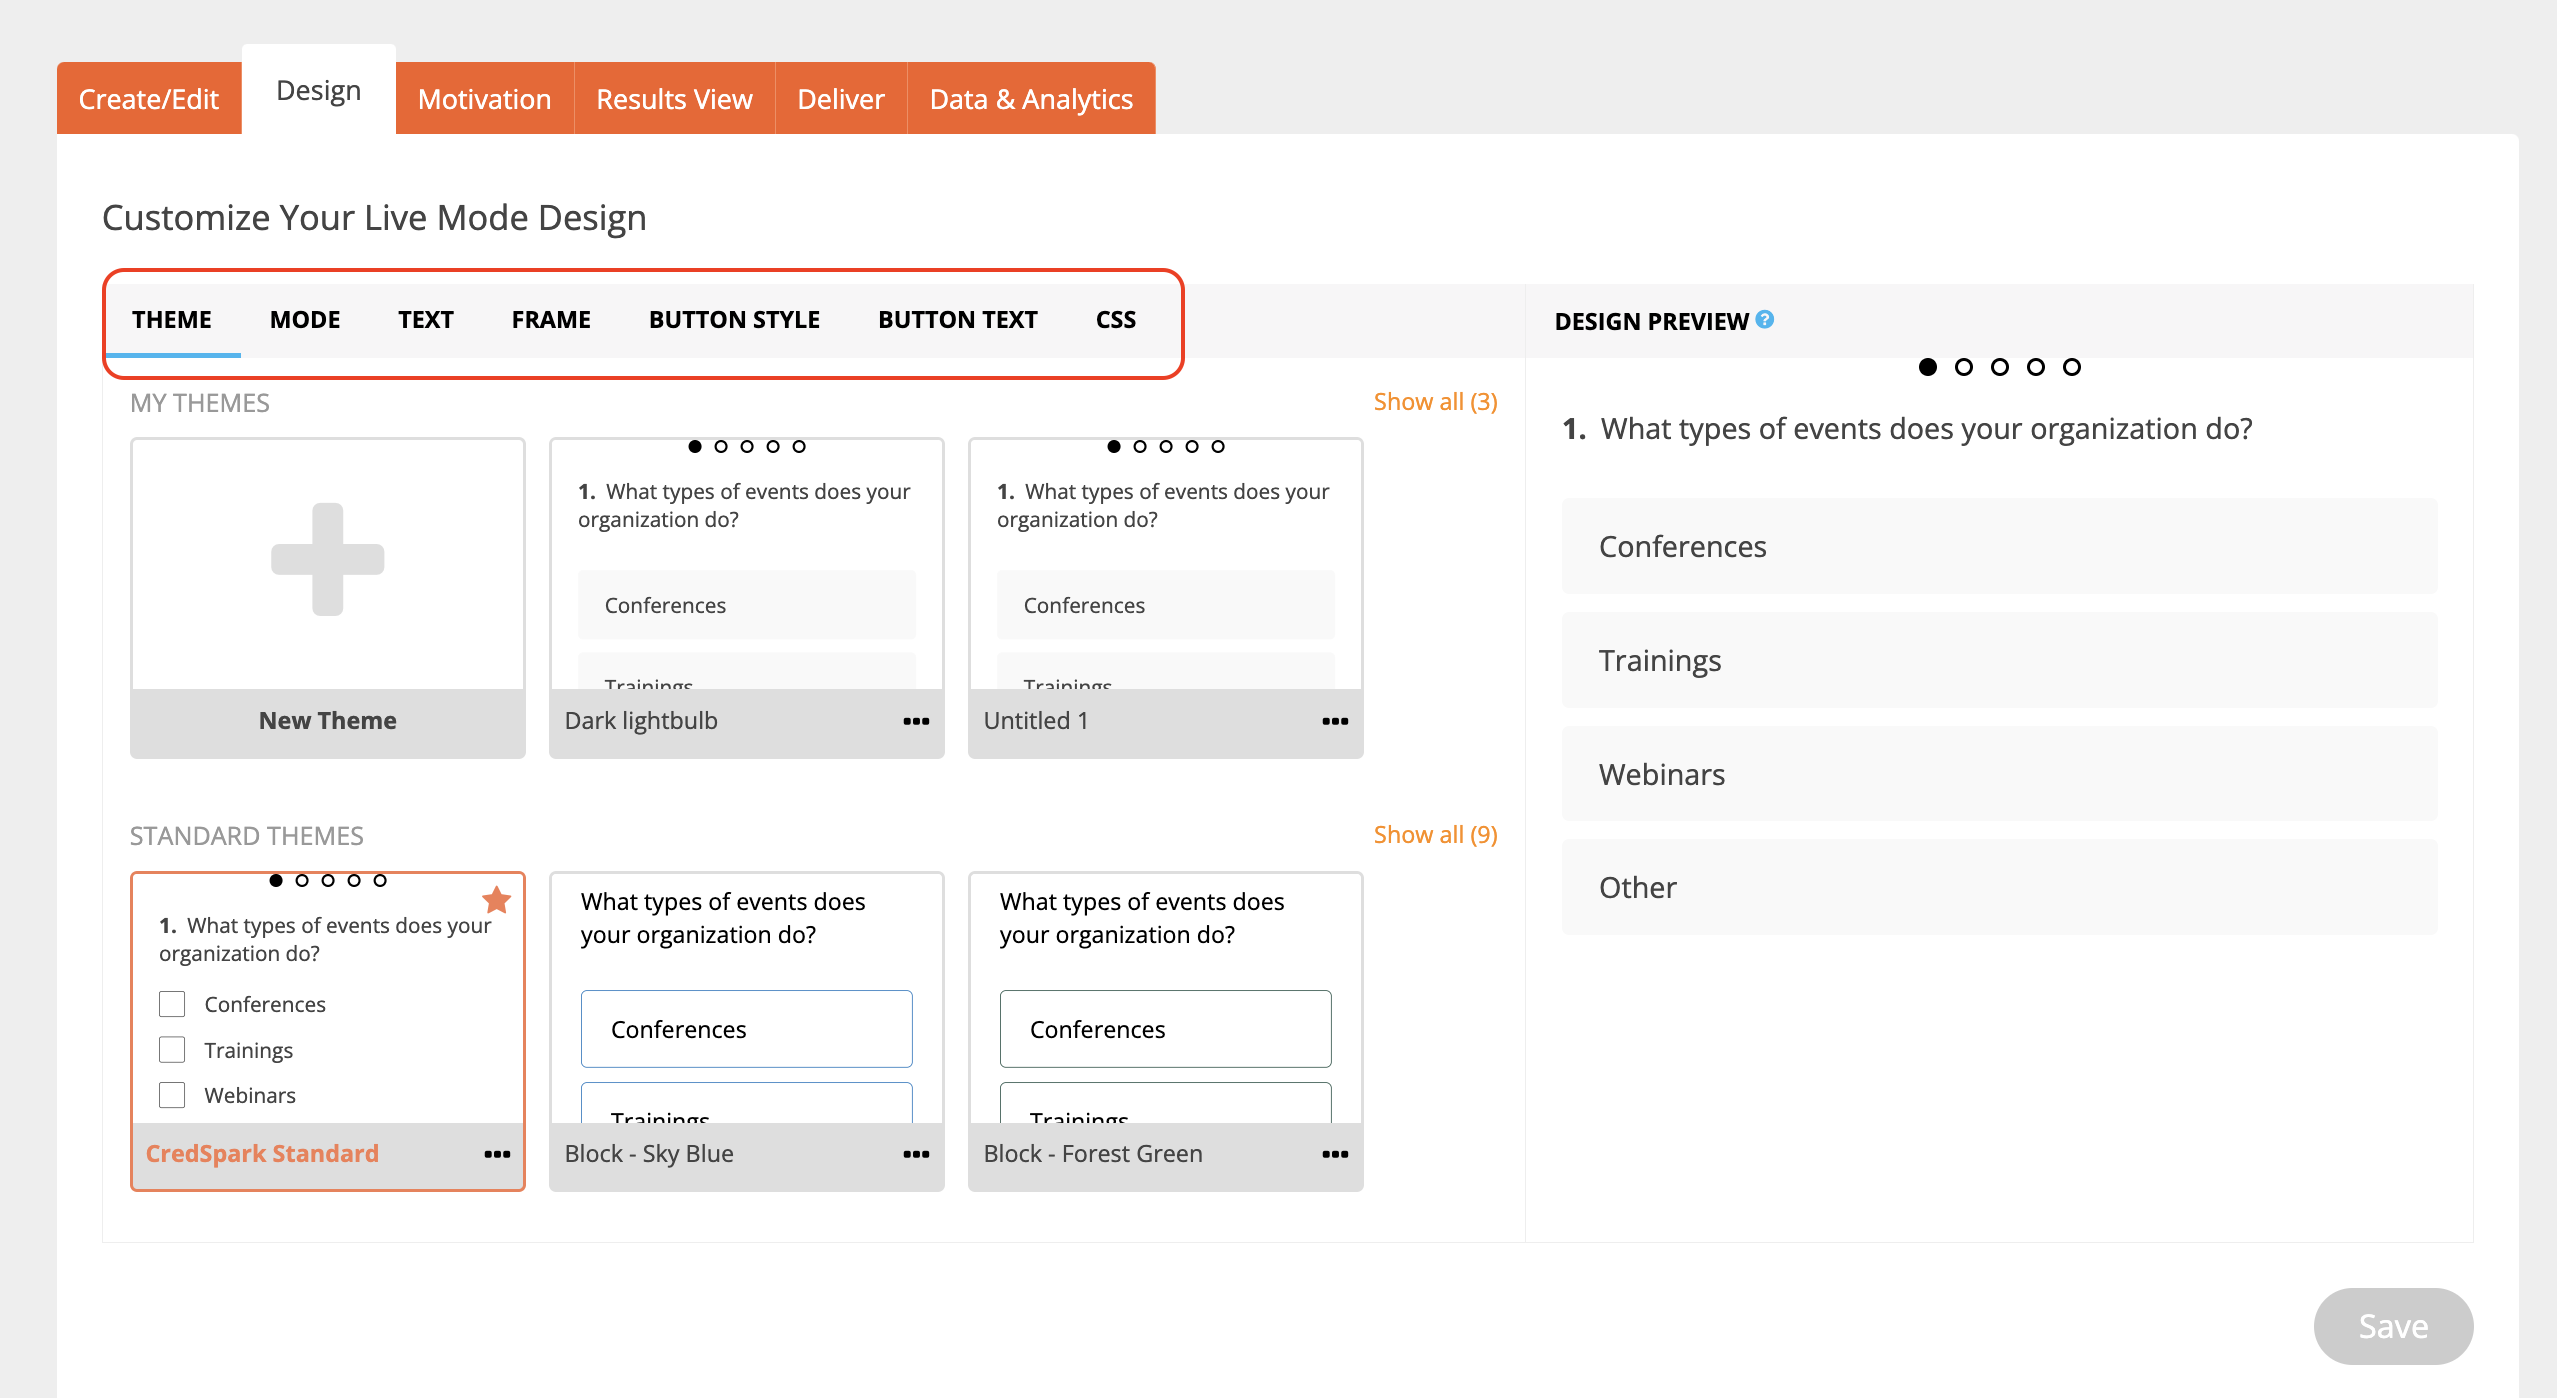Open Untitled 1 theme three-dot menu
This screenshot has width=2557, height=1398.
1334,721
